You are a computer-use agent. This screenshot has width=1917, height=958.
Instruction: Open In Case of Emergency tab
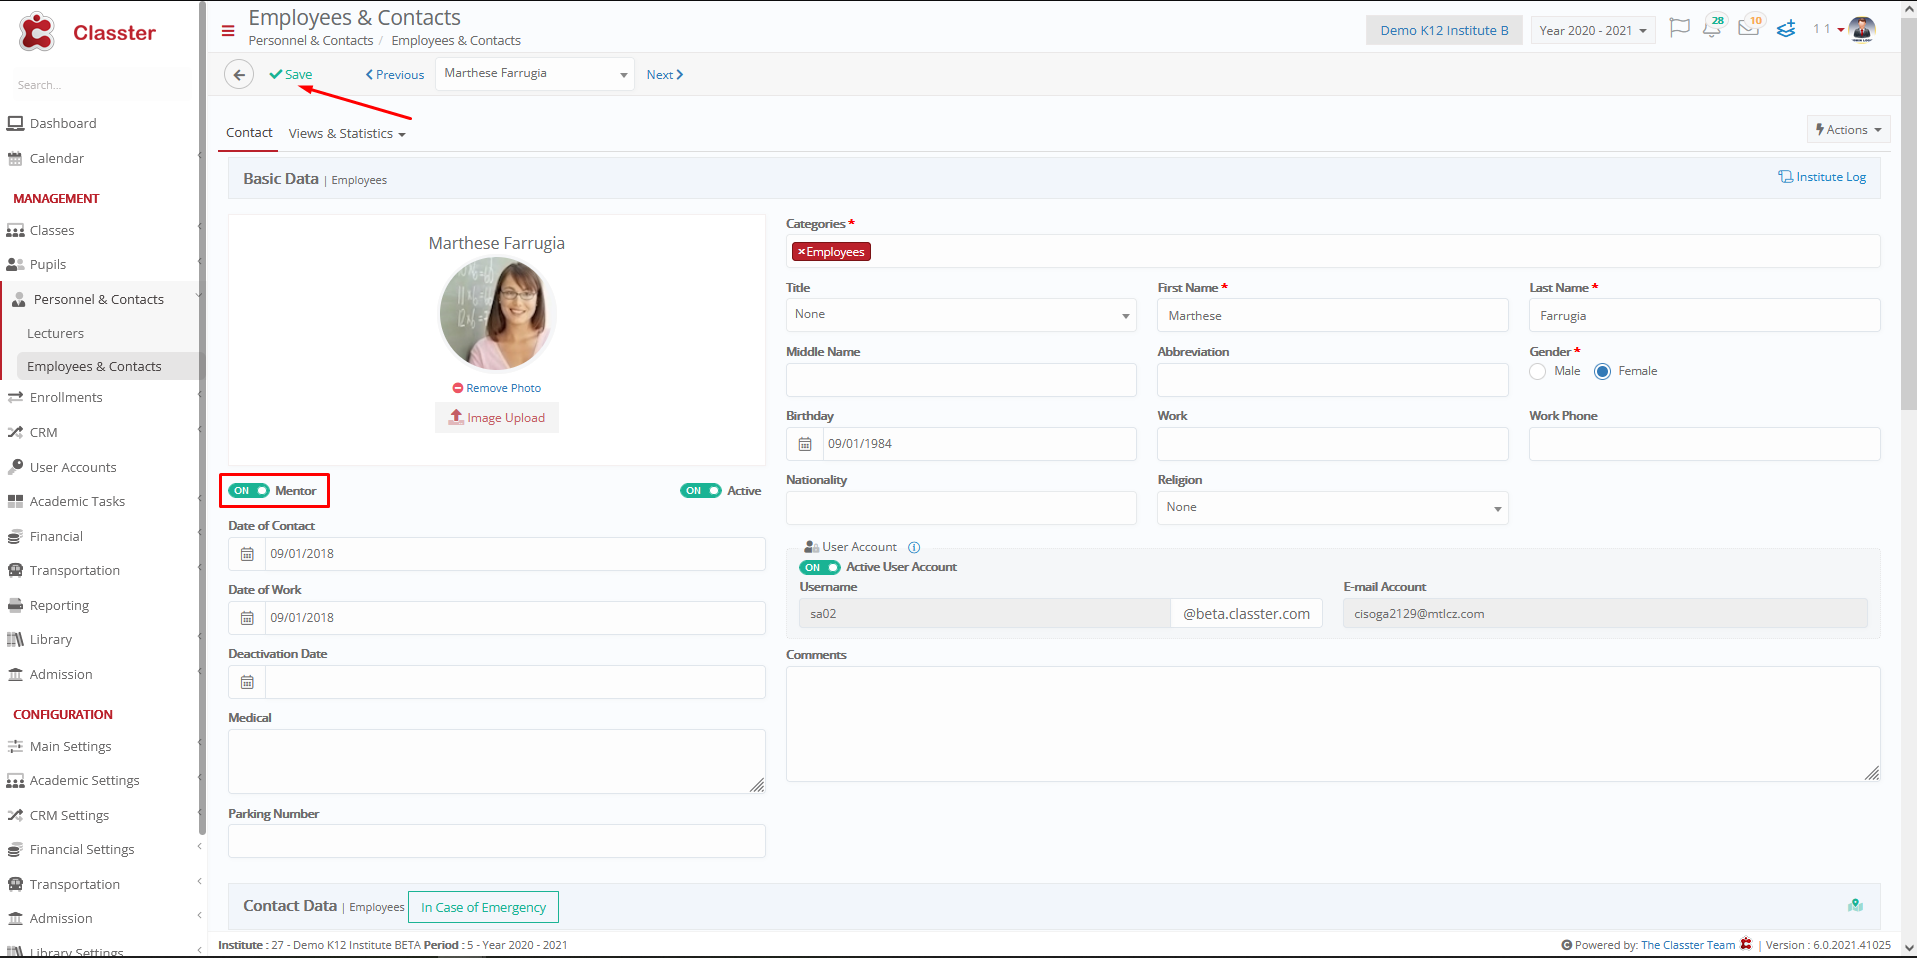pos(483,908)
